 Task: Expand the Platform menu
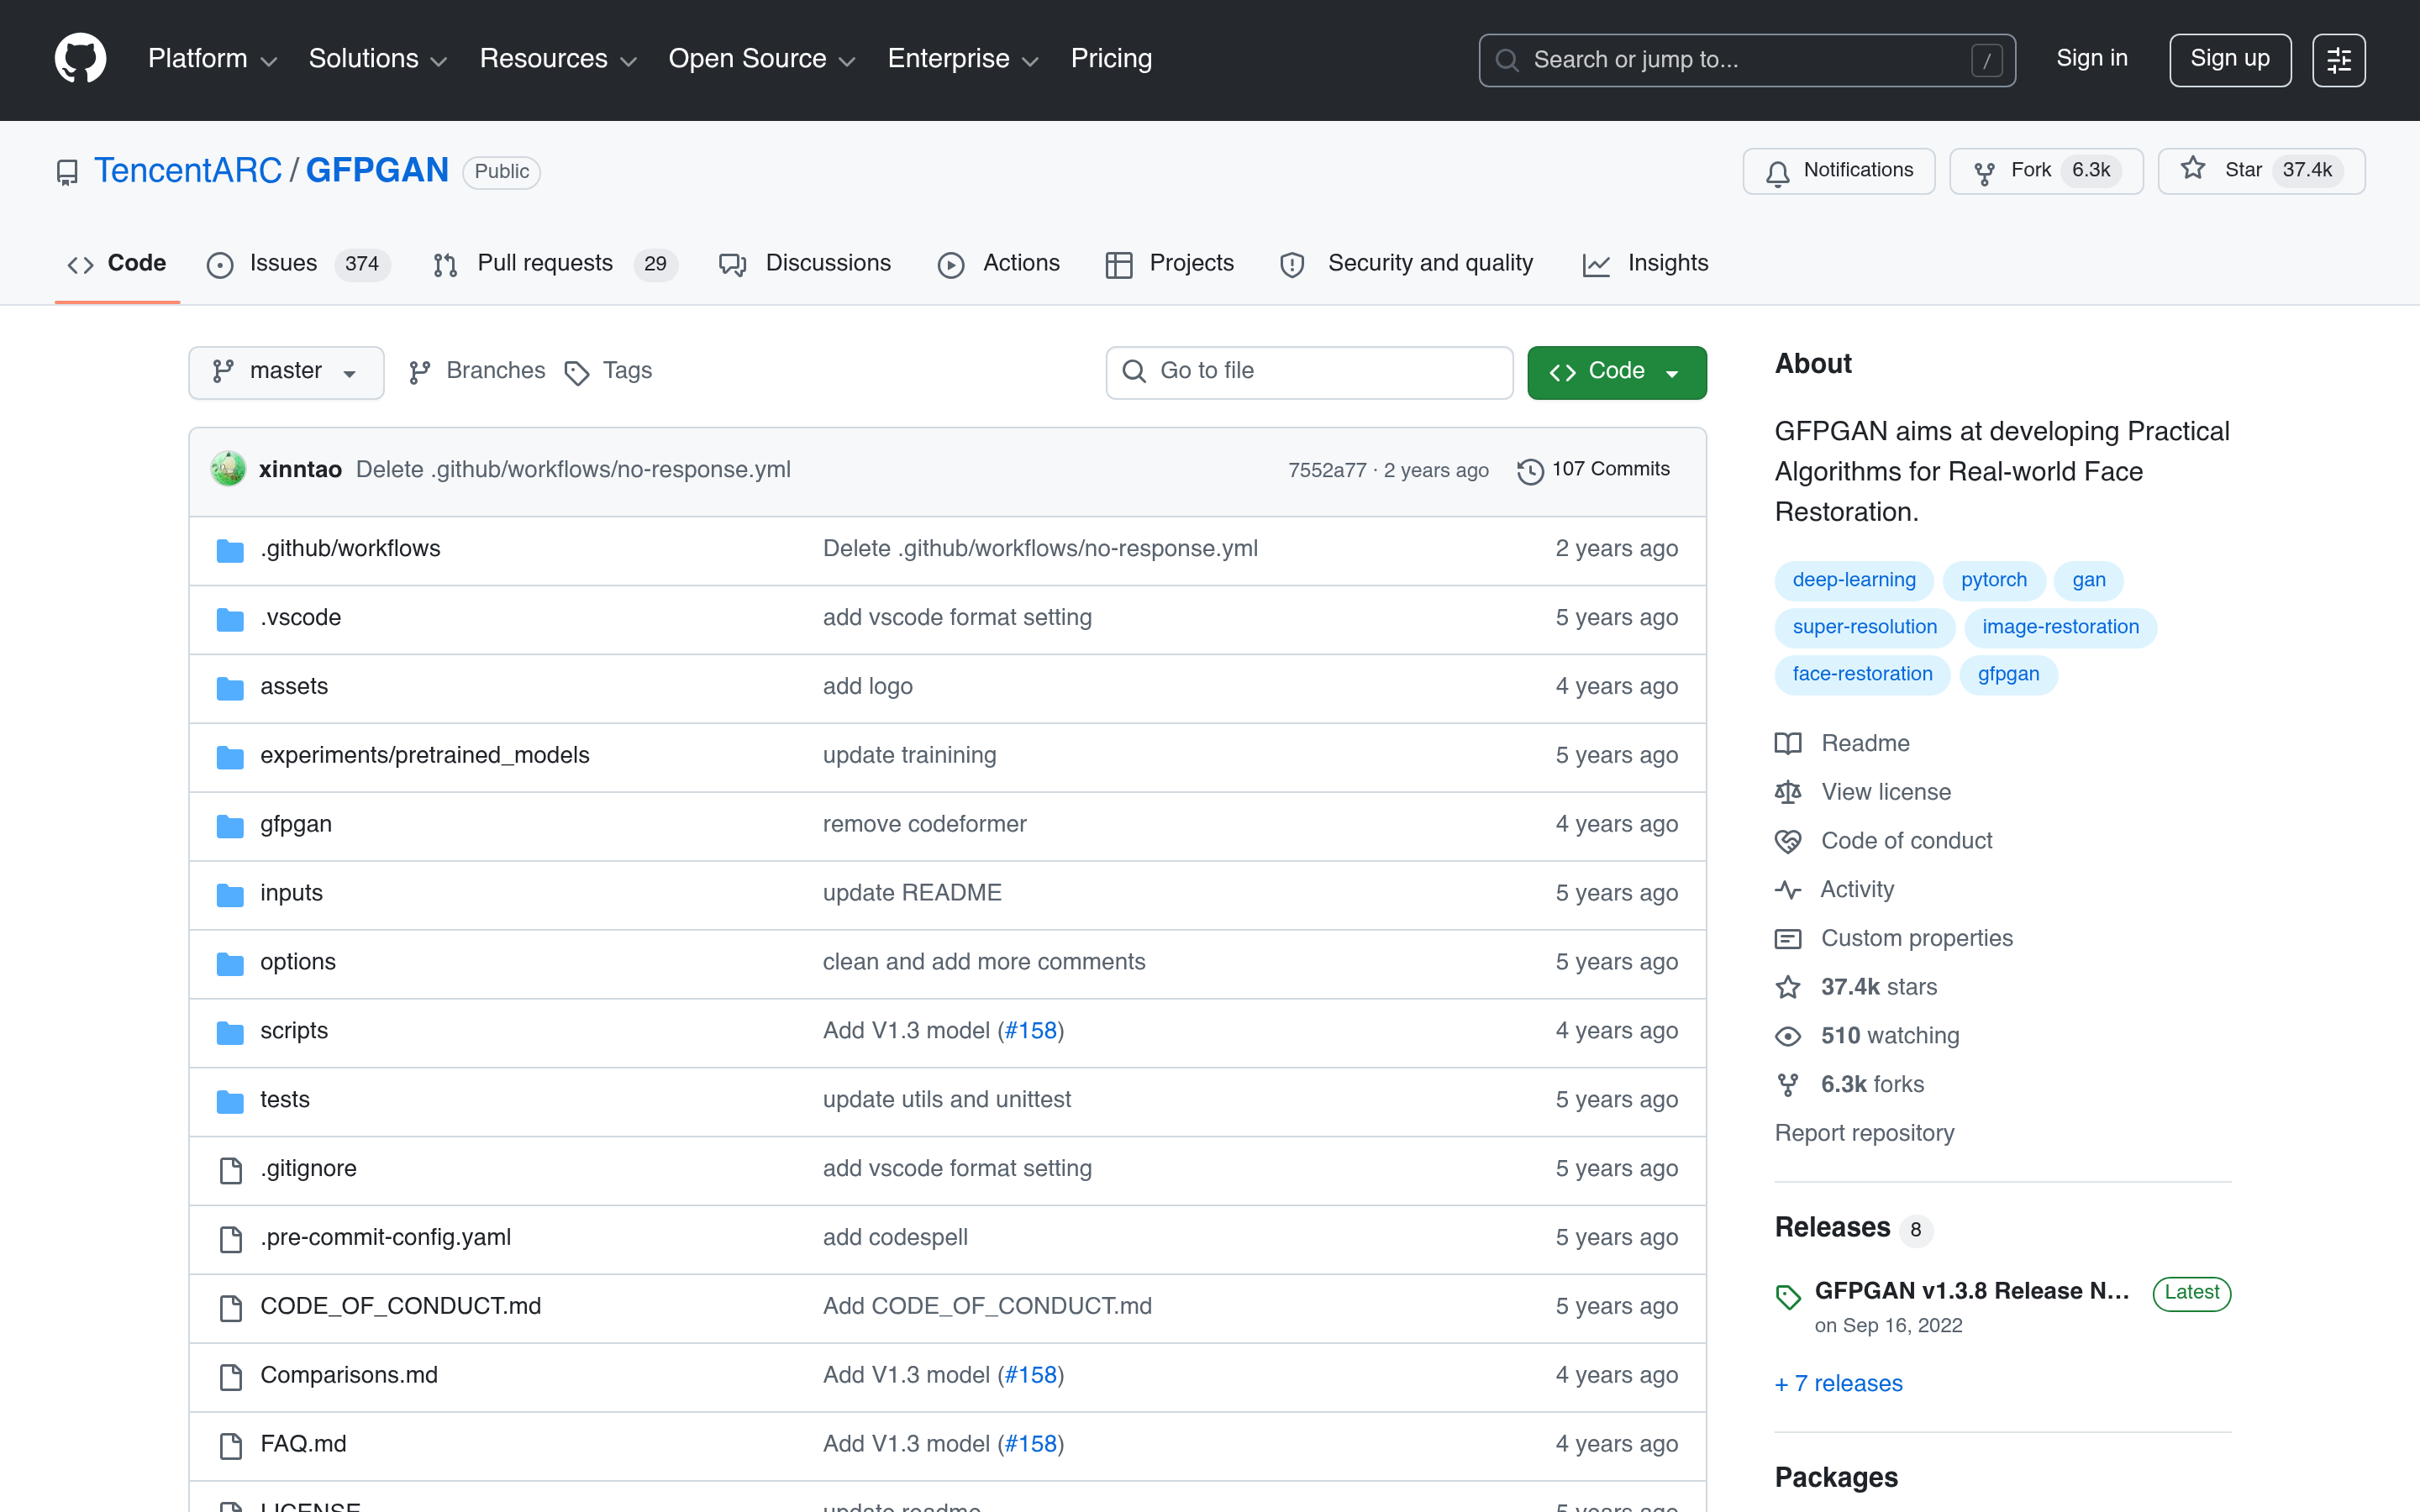point(212,59)
